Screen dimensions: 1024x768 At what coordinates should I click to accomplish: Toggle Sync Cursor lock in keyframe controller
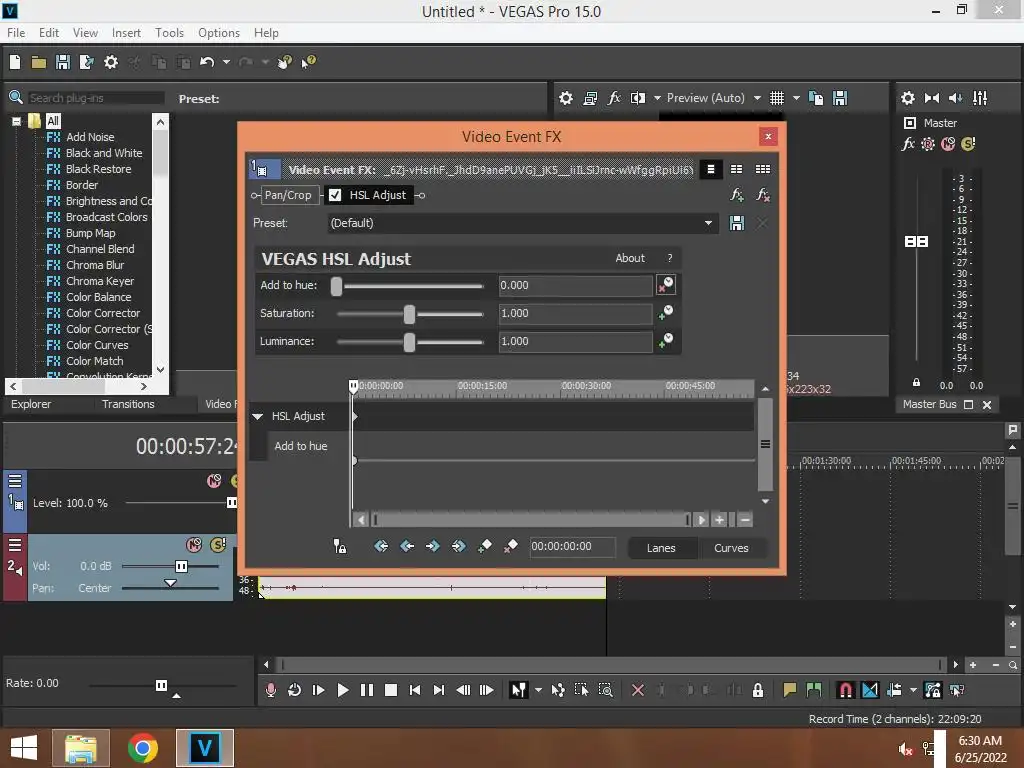point(340,546)
